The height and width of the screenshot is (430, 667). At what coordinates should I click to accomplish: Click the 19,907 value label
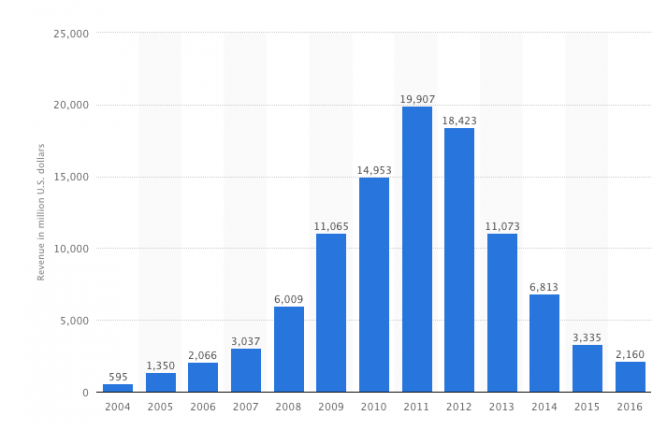coord(417,98)
